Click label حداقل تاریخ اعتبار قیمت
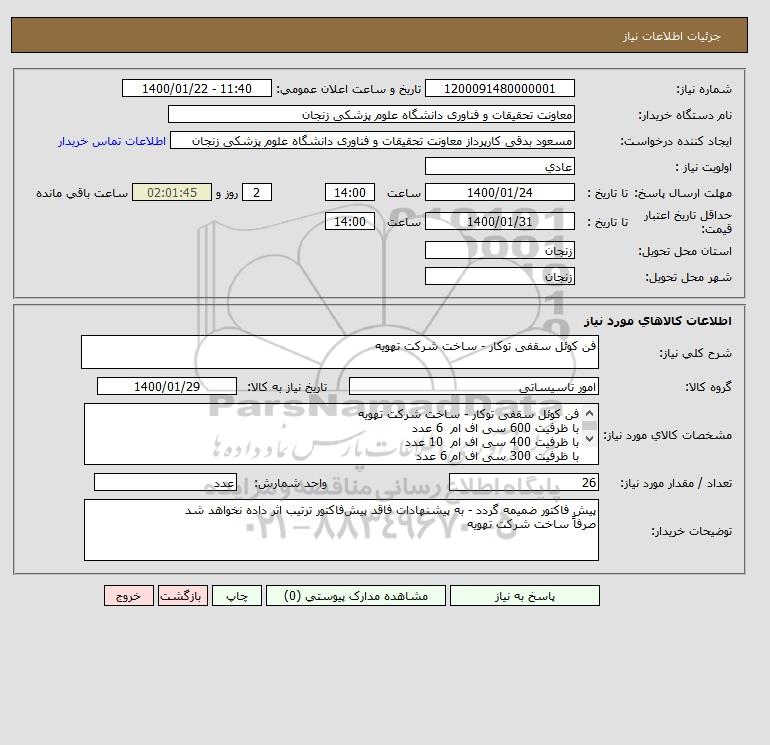This screenshot has width=770, height=745. (x=688, y=222)
